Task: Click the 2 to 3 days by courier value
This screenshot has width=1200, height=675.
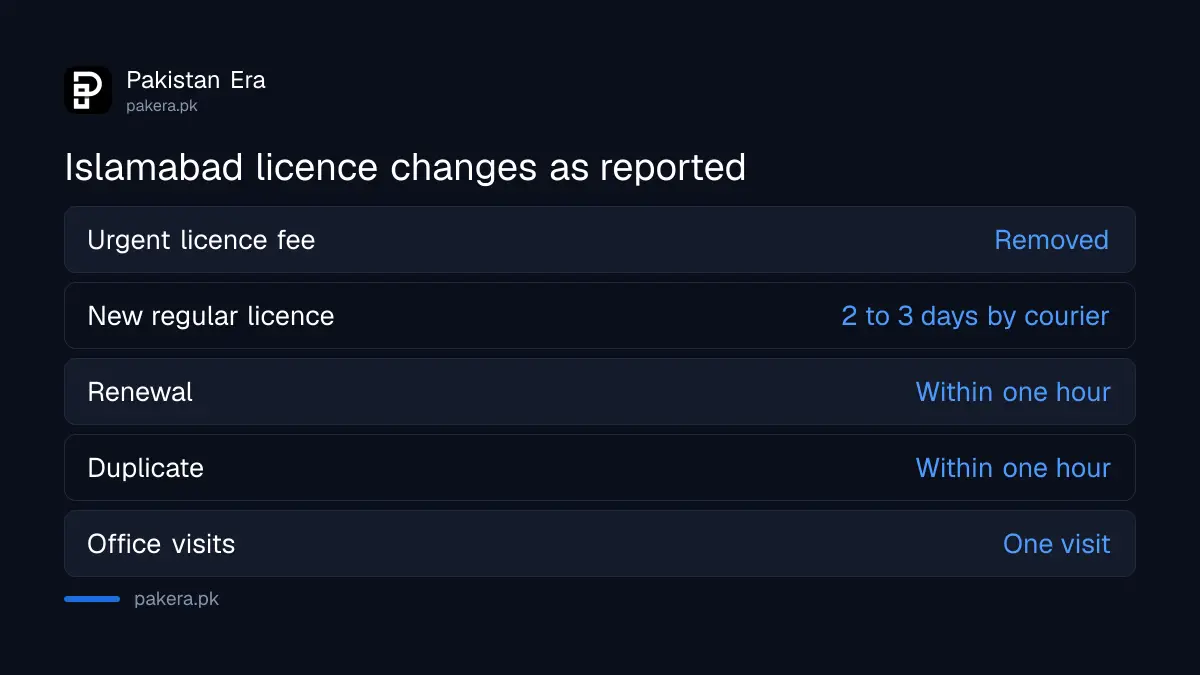Action: tap(975, 316)
